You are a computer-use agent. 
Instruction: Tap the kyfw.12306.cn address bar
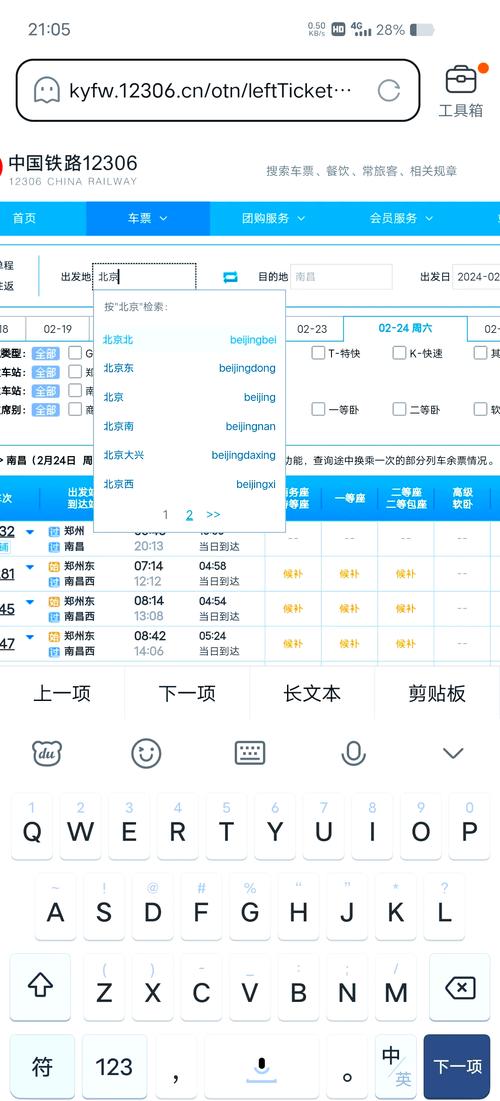point(218,91)
